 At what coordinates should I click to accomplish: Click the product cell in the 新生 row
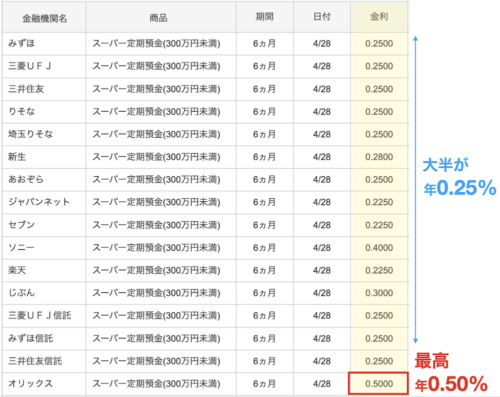coord(161,157)
